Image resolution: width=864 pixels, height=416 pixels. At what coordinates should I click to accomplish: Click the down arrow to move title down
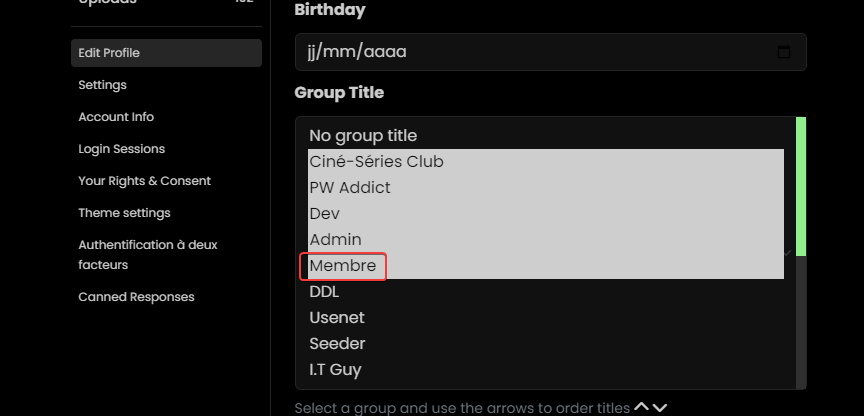[x=660, y=407]
